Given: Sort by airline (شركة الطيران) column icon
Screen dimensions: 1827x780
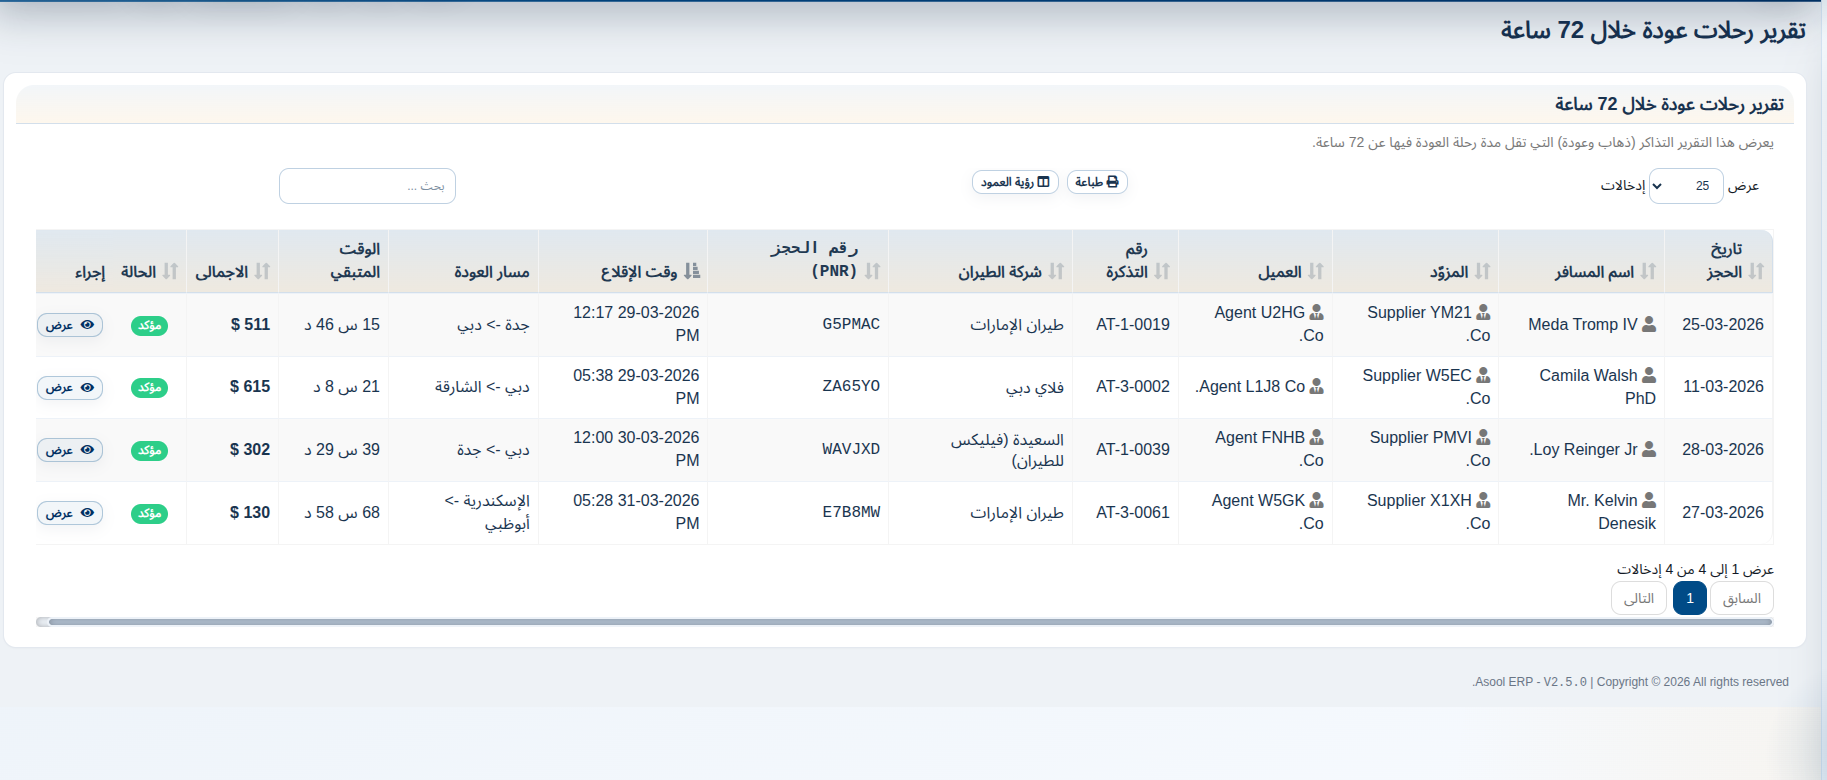Looking at the screenshot, I should 1056,271.
